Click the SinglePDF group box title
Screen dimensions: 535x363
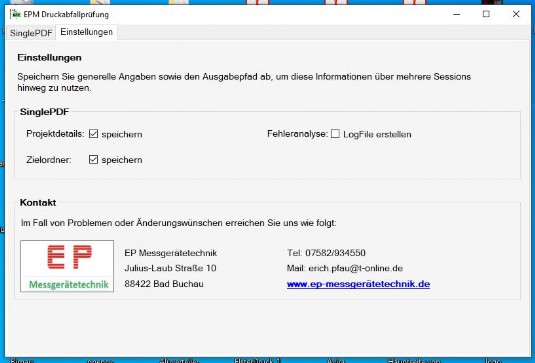pos(44,112)
